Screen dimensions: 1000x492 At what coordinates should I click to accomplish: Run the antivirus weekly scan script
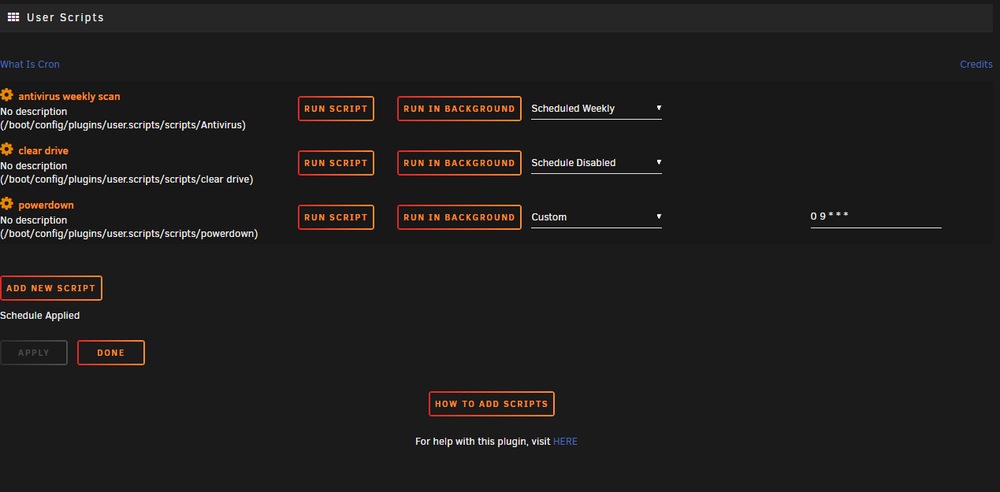pyautogui.click(x=336, y=108)
